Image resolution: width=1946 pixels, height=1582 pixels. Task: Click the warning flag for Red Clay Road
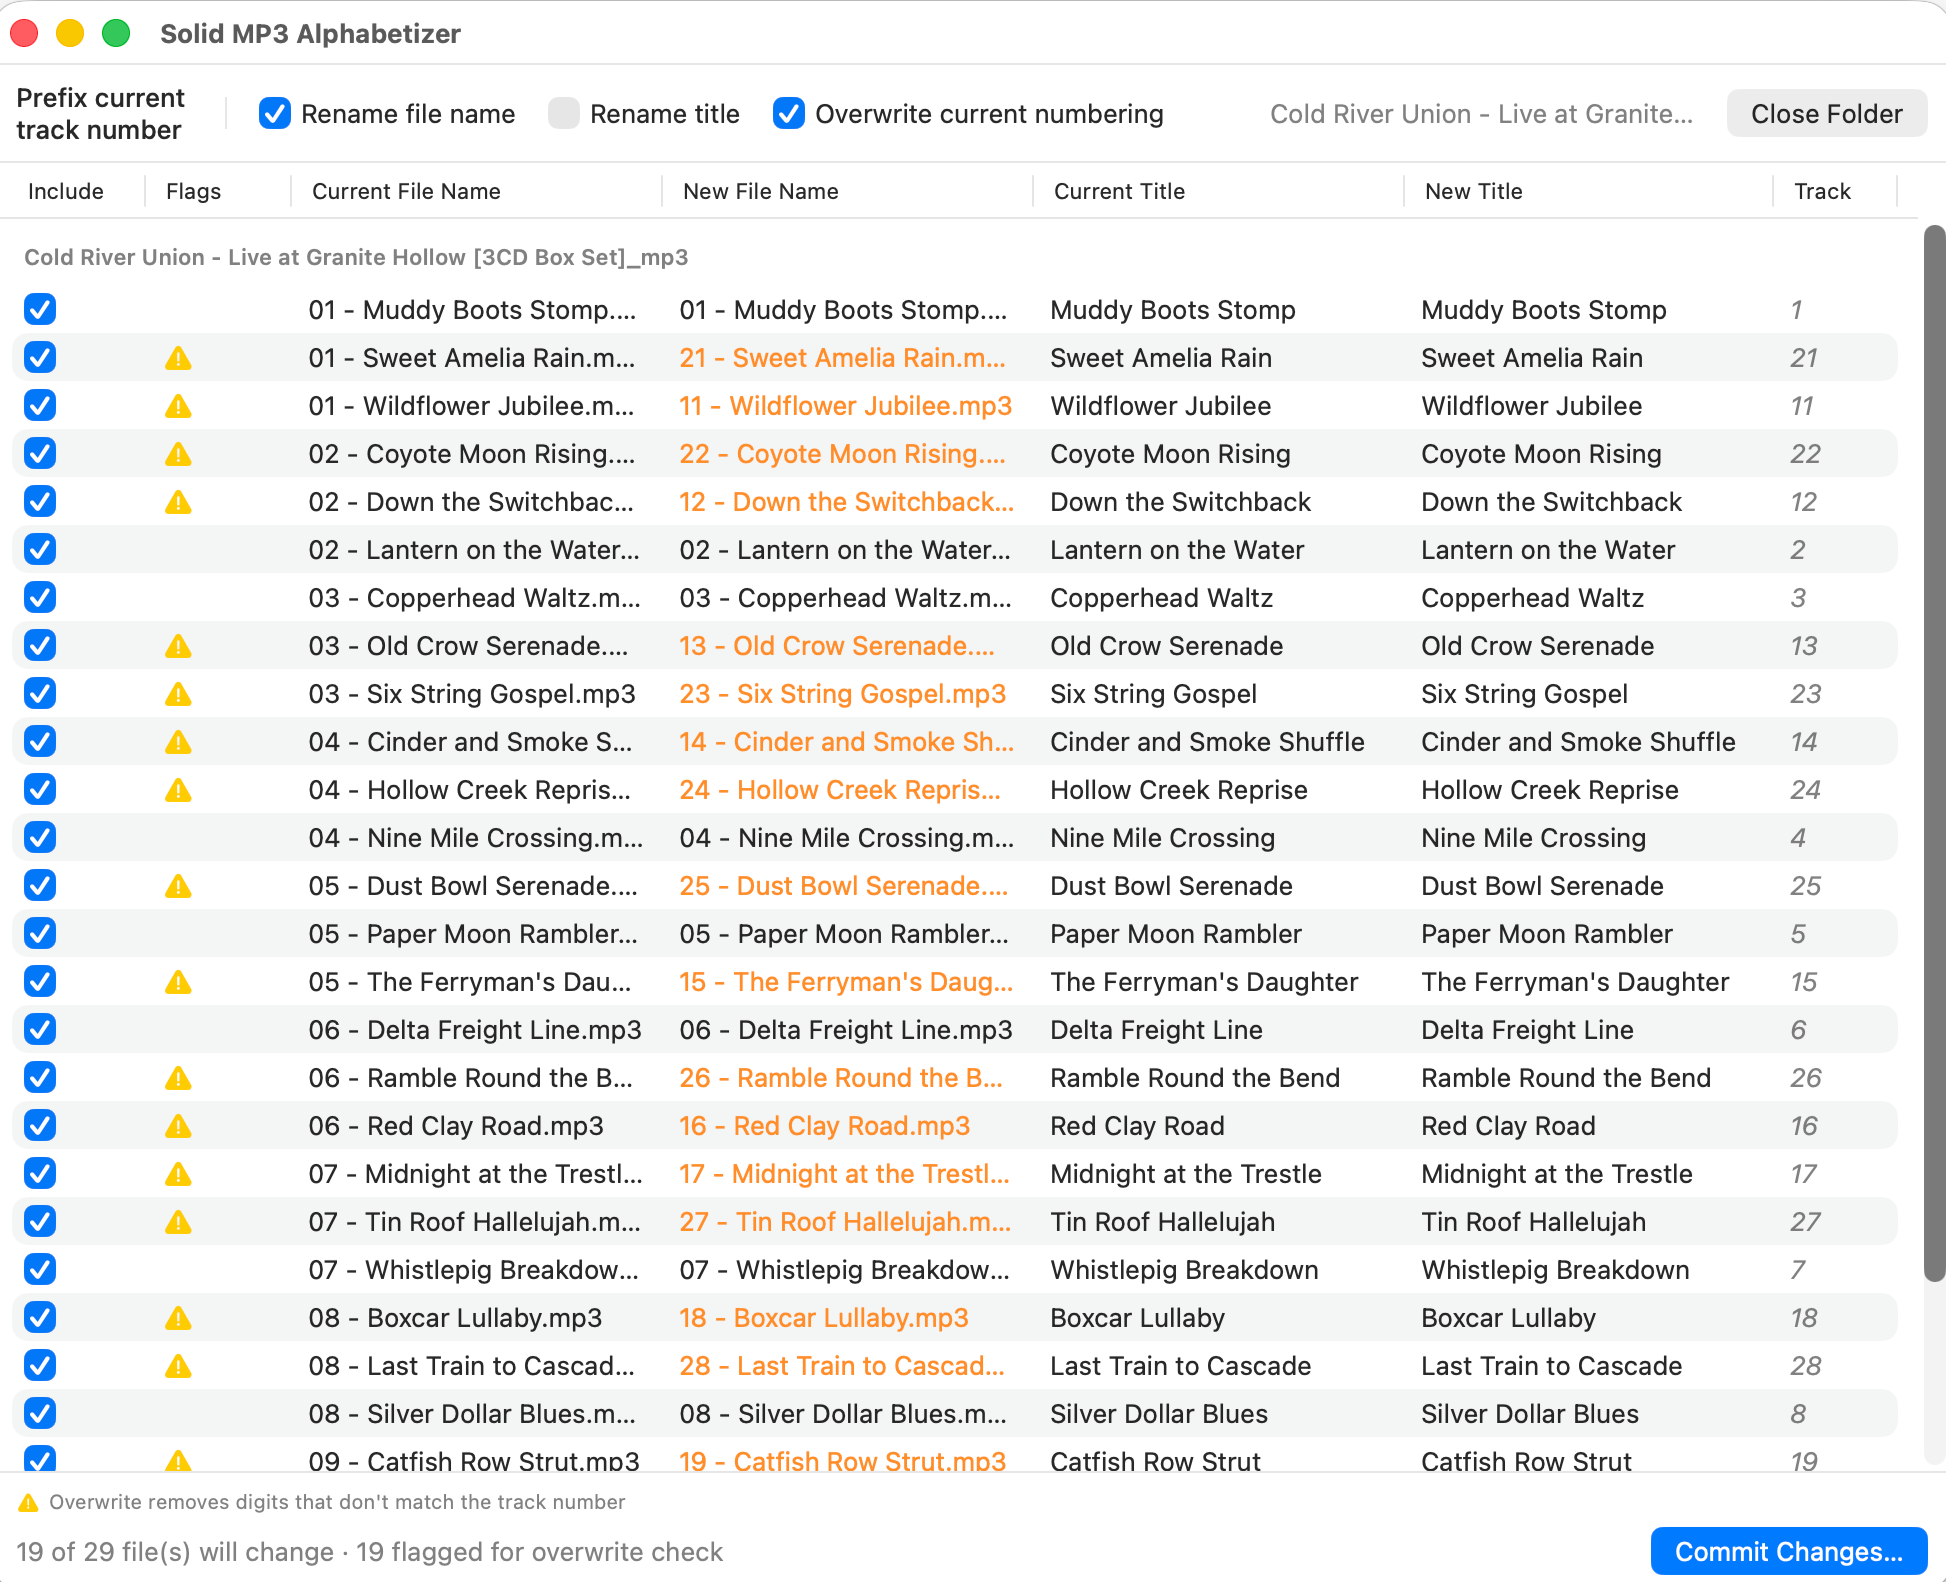[x=178, y=1126]
